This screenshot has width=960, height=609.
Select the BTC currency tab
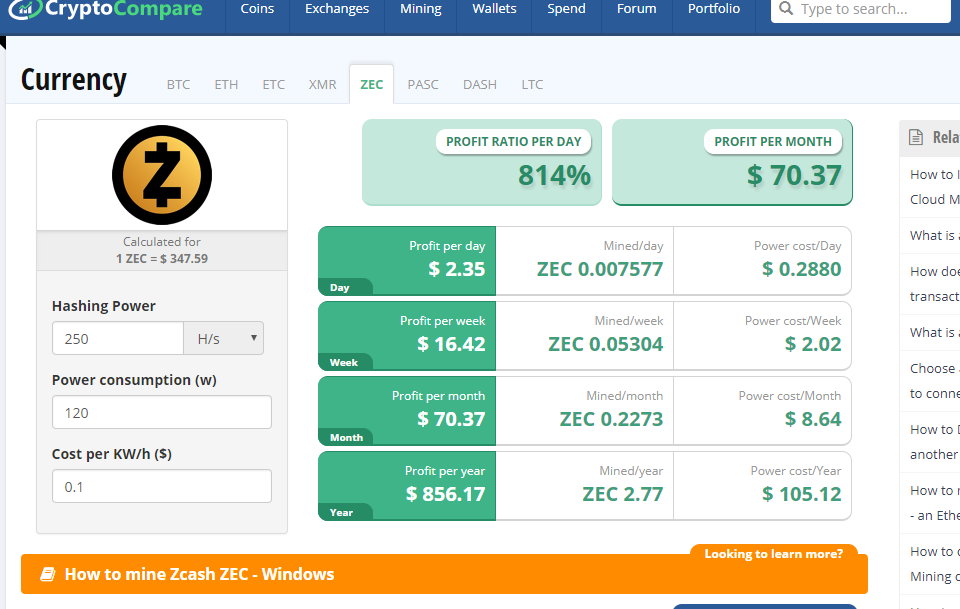pos(178,85)
